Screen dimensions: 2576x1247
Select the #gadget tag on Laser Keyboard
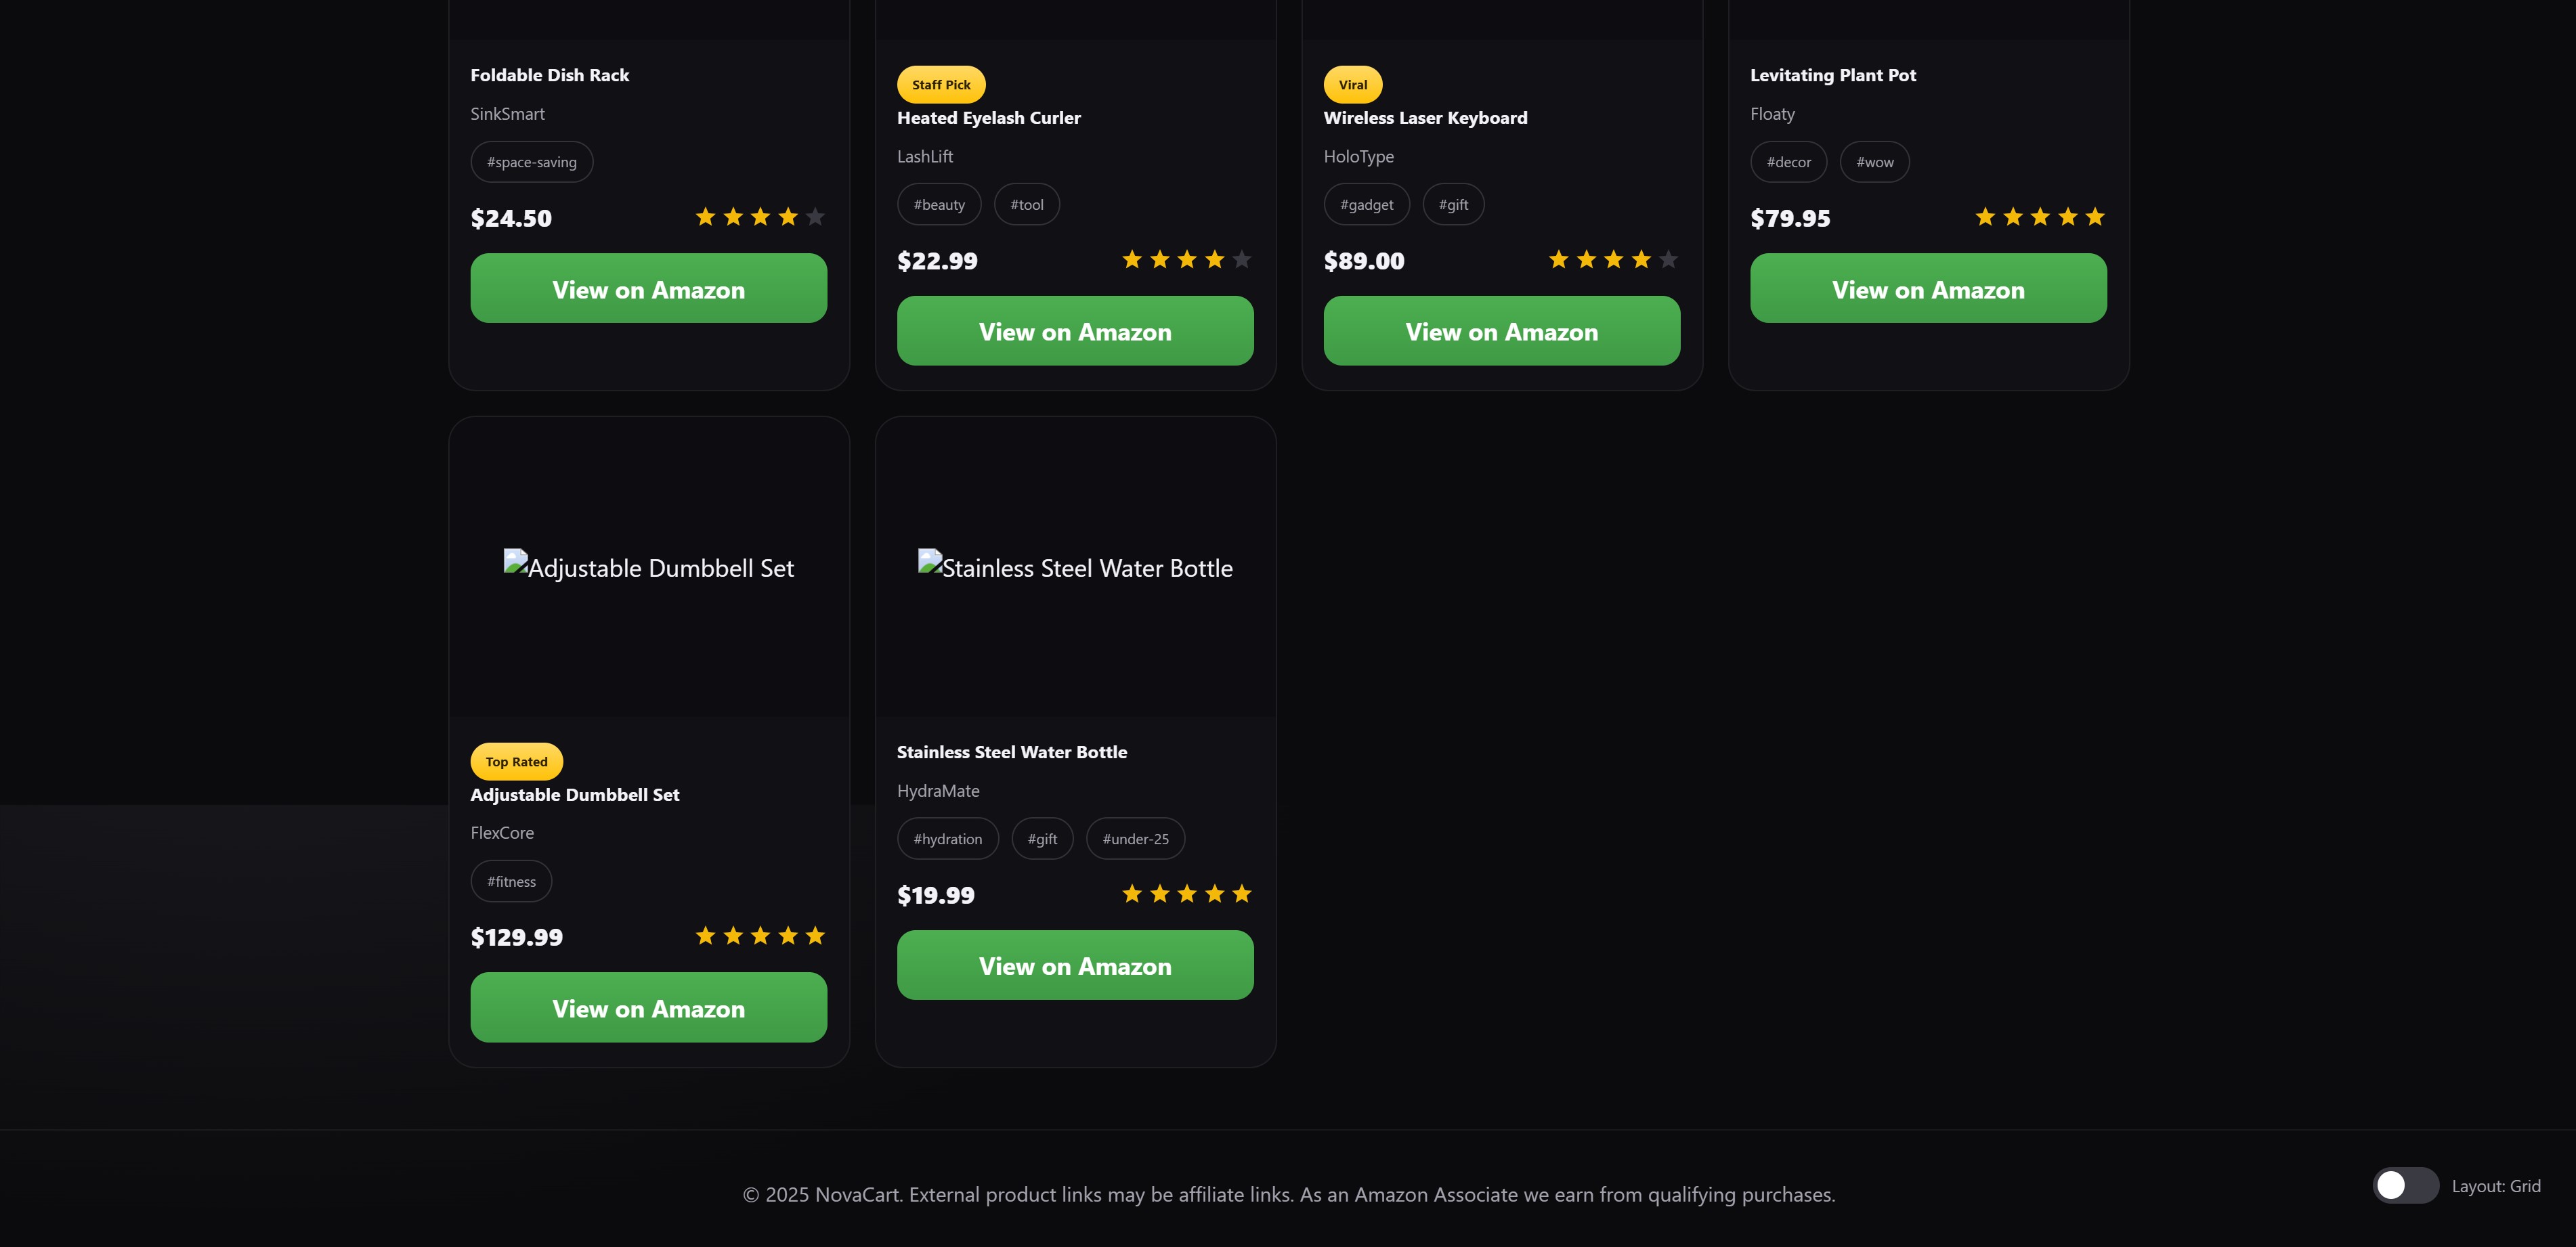point(1366,205)
